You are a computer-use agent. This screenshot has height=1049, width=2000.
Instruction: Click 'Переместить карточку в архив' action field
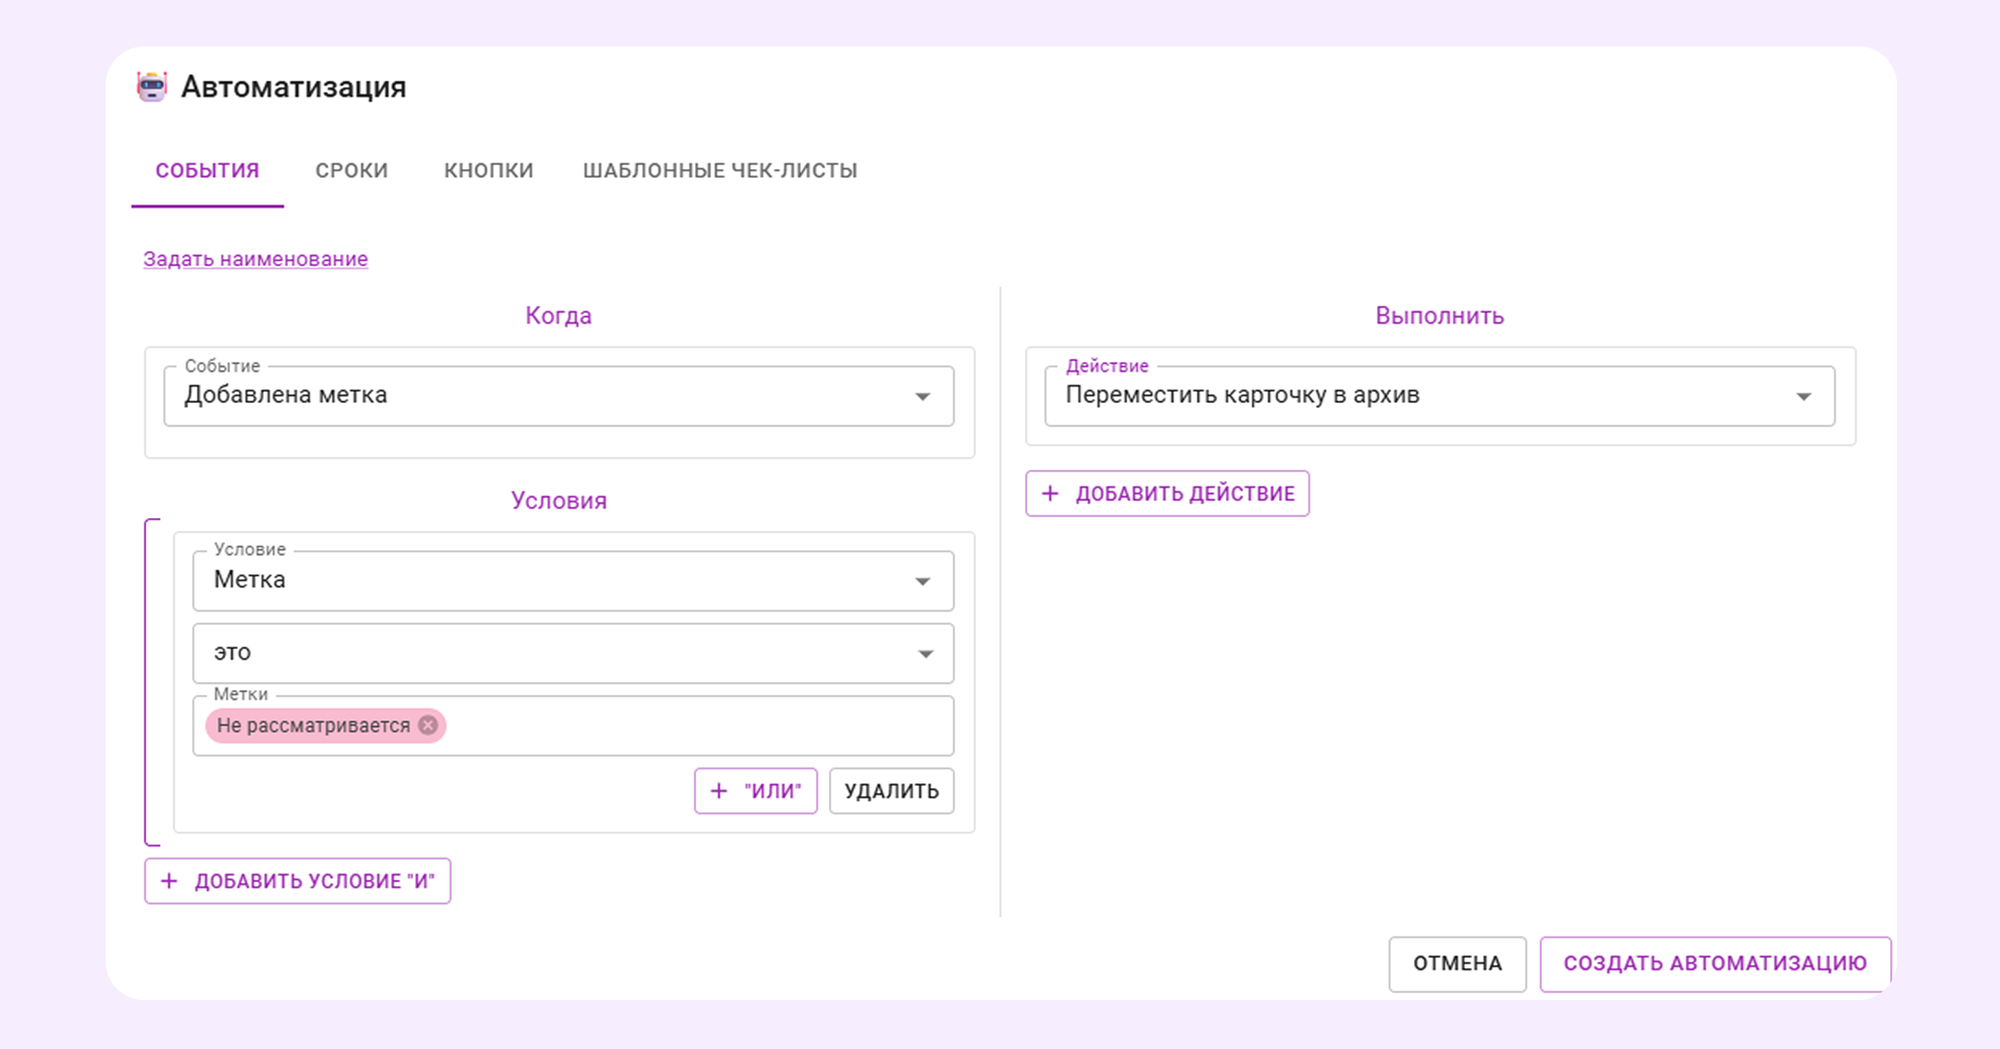pyautogui.click(x=1400, y=396)
